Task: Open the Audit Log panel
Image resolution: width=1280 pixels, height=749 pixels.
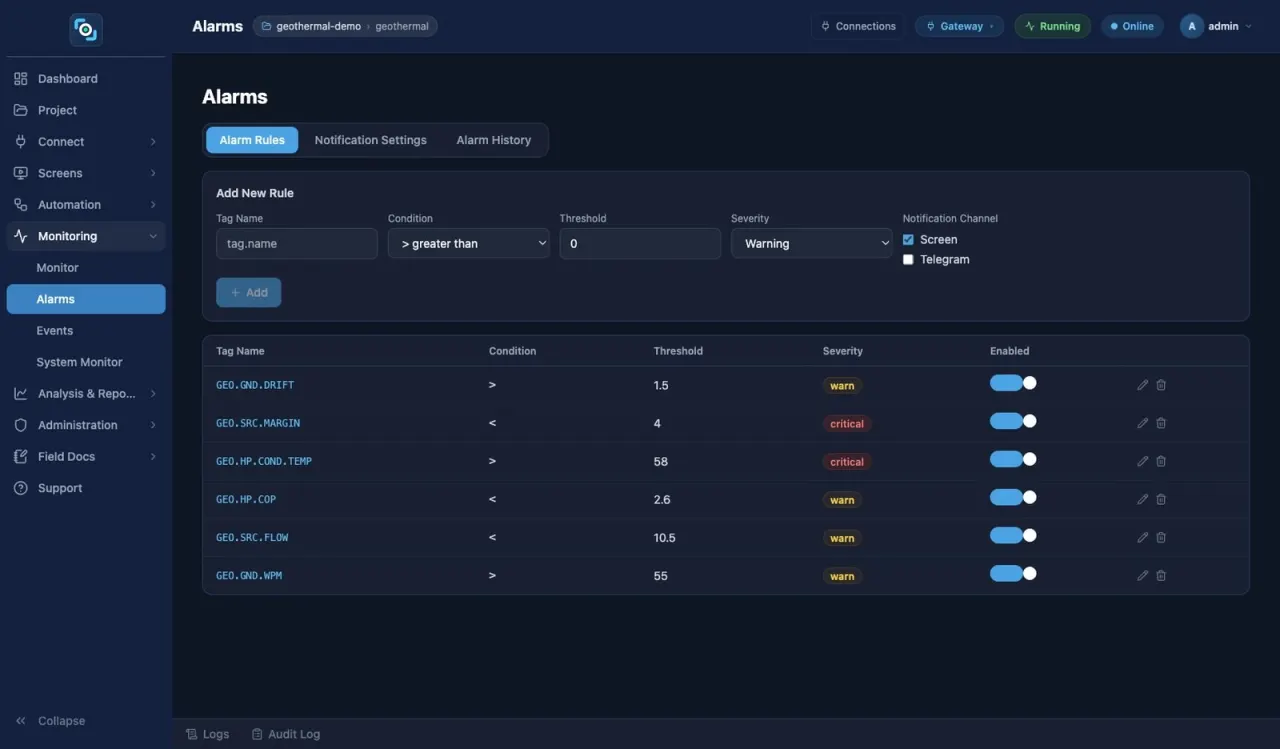Action: (x=286, y=734)
